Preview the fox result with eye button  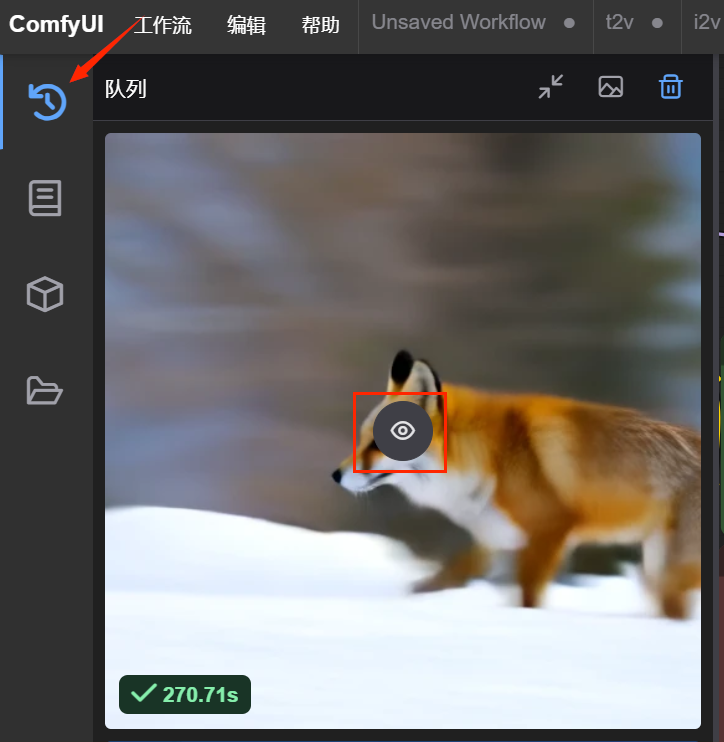tap(402, 431)
